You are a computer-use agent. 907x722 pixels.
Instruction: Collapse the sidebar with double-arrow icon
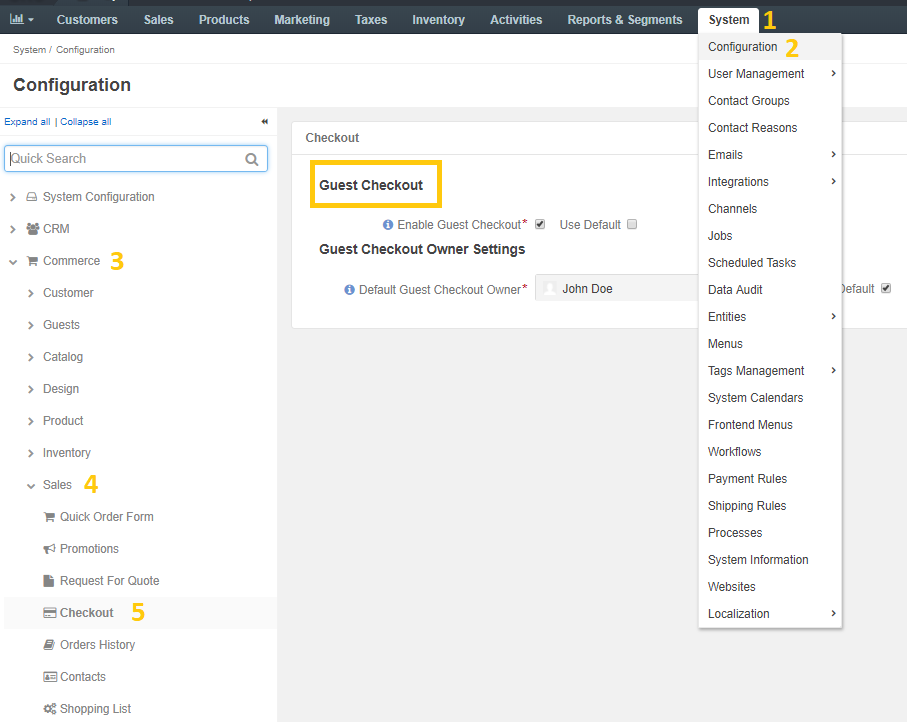pos(264,121)
